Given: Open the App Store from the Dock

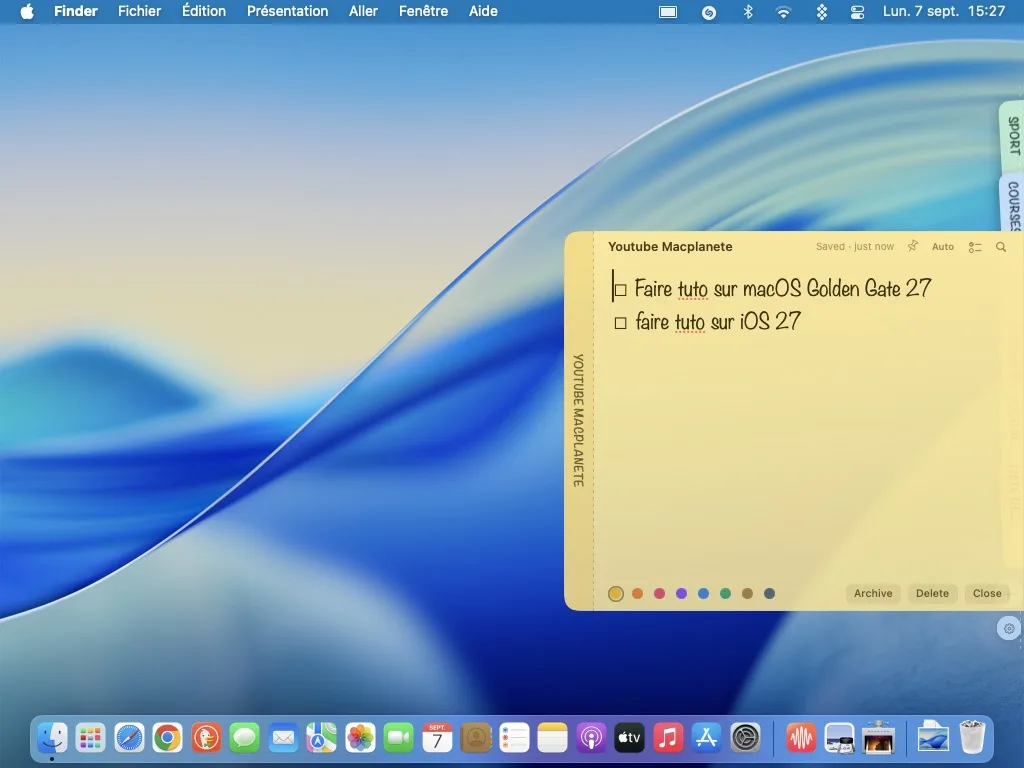Looking at the screenshot, I should [707, 739].
